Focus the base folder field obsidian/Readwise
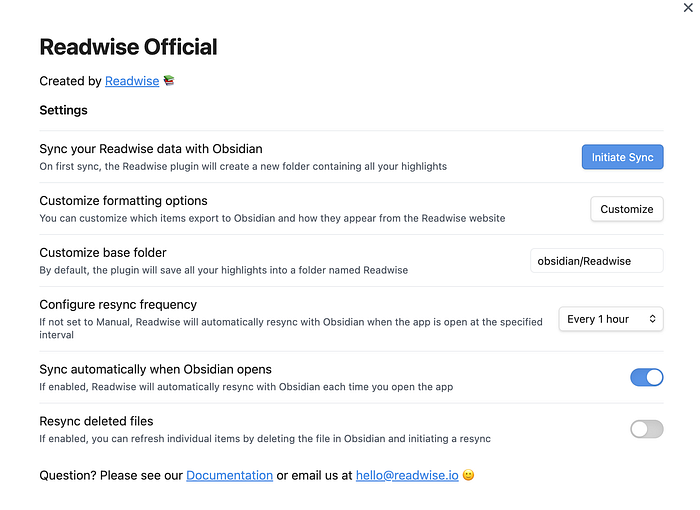 coord(596,261)
